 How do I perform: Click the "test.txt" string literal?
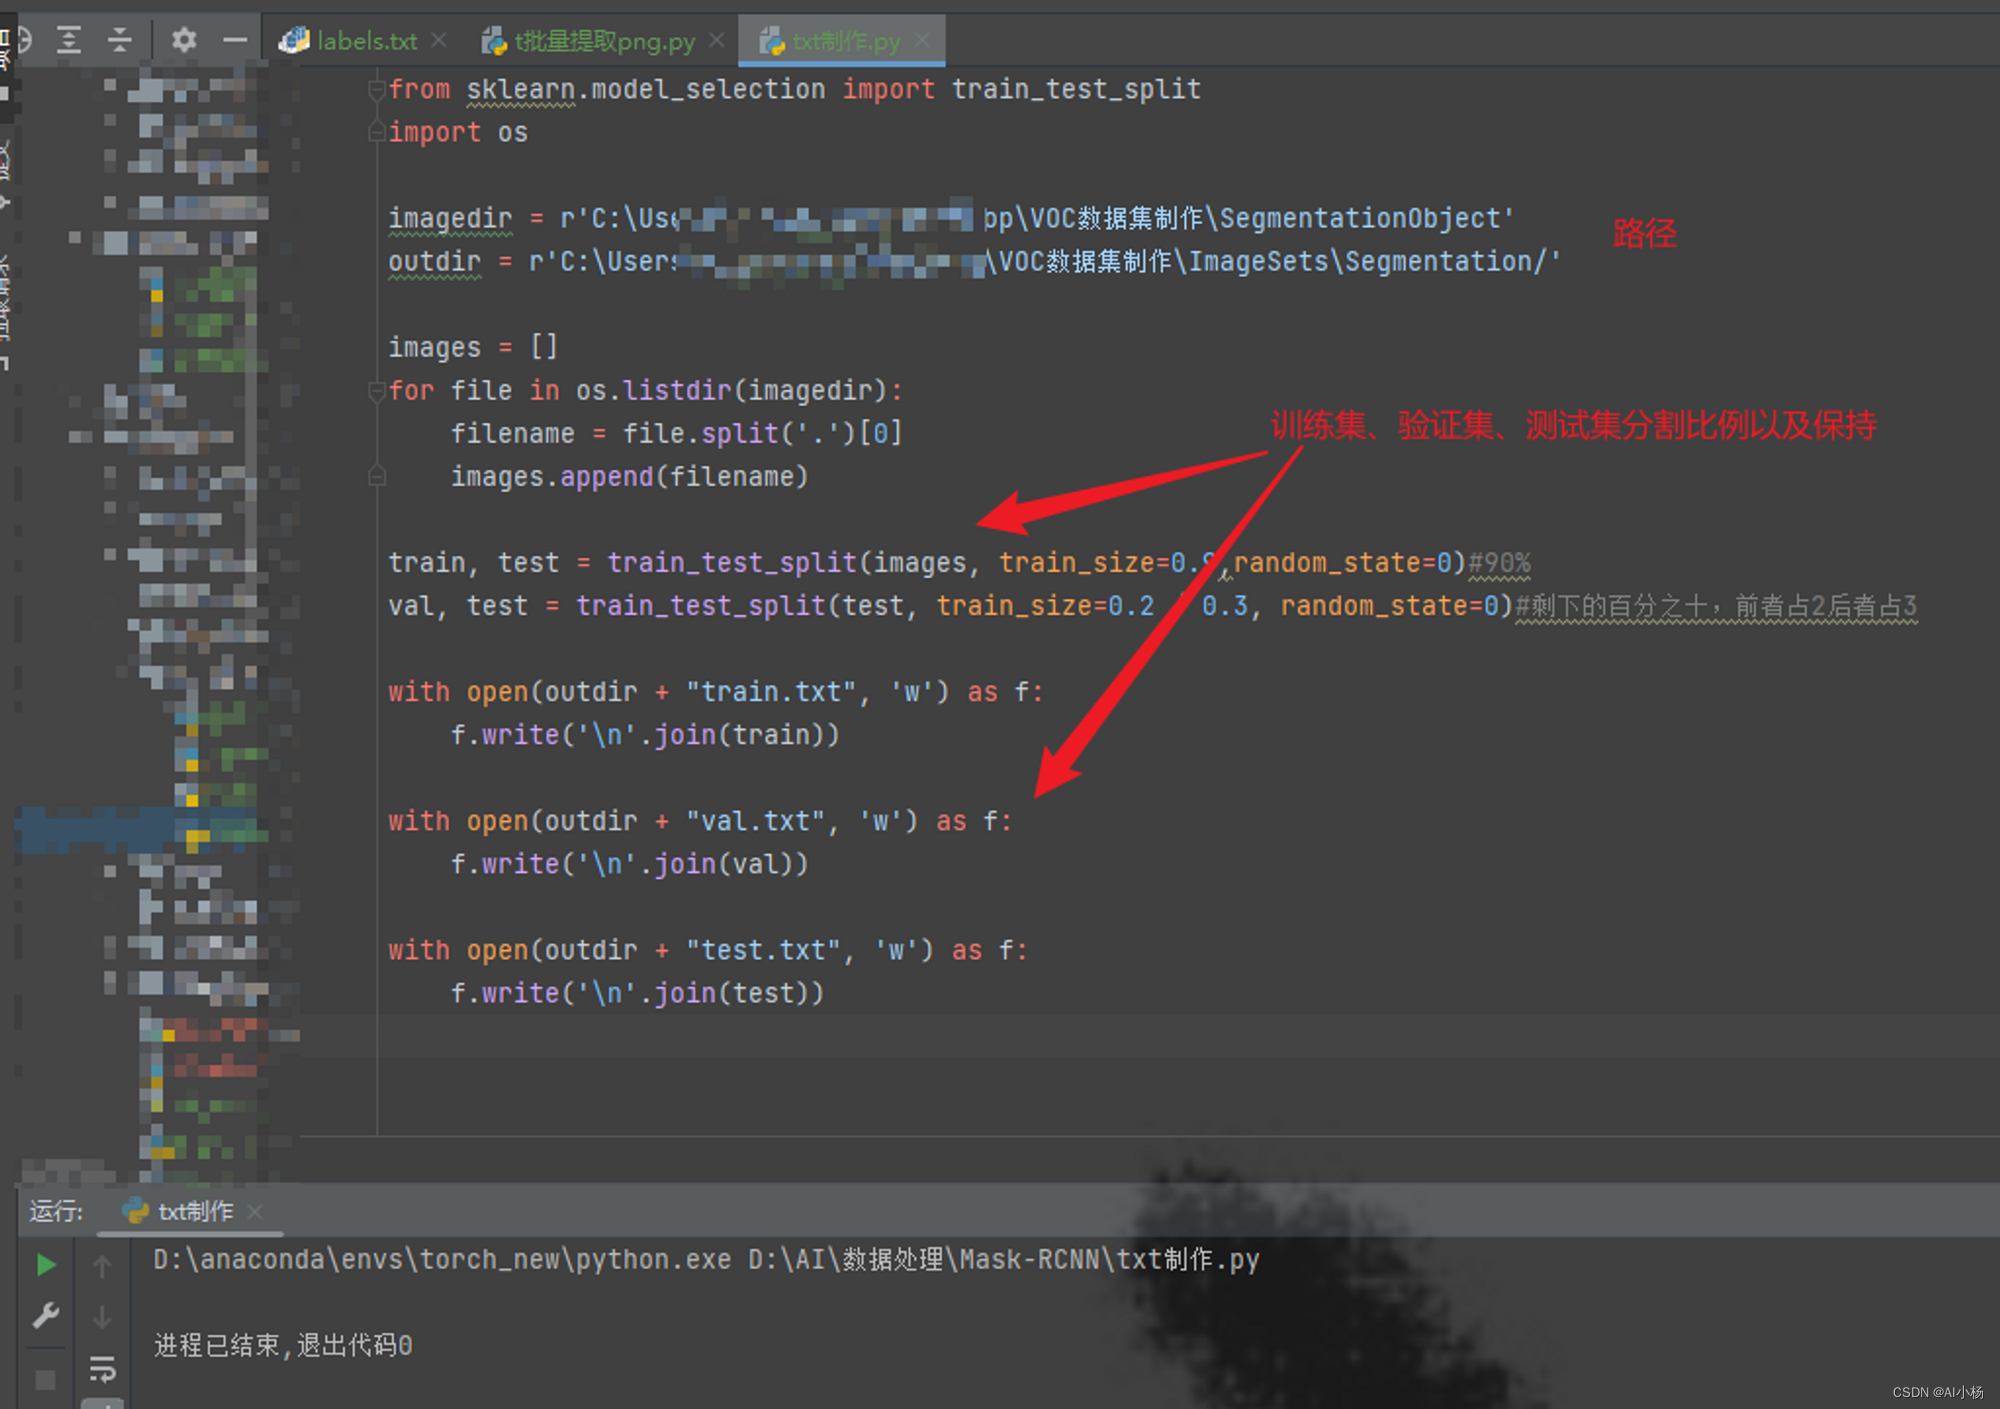coord(763,949)
